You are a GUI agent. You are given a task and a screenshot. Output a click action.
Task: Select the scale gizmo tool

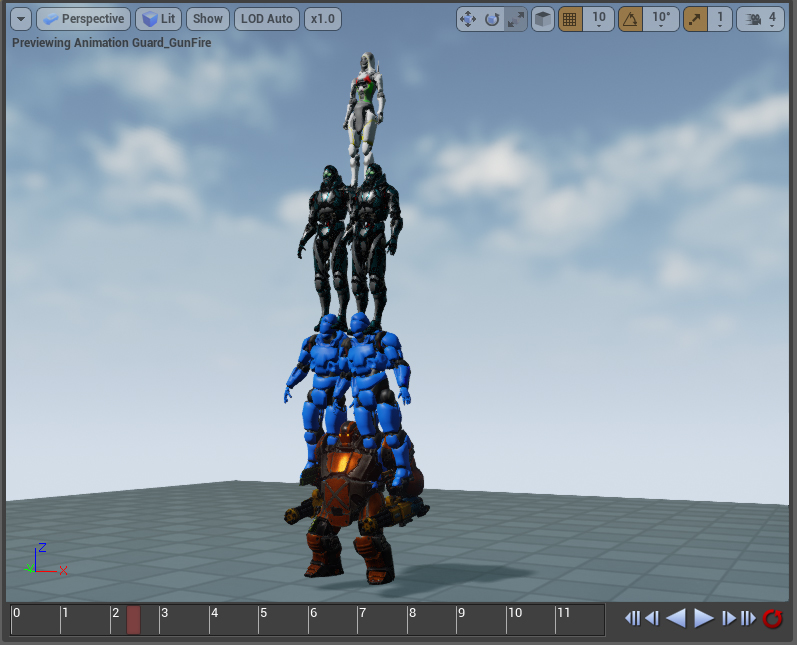pos(515,19)
